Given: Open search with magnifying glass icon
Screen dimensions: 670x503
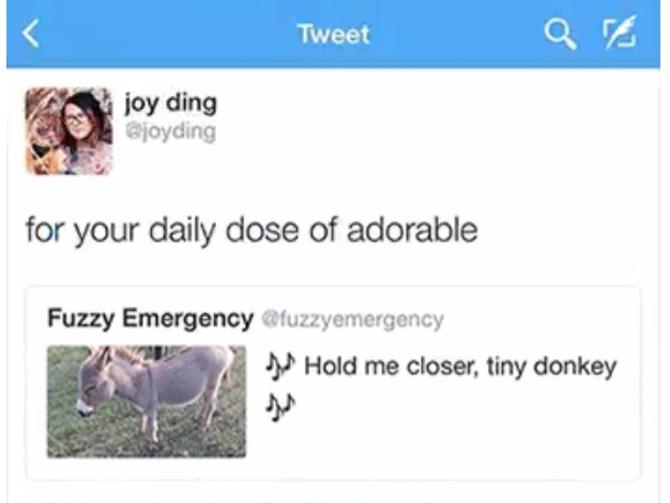Looking at the screenshot, I should click(x=560, y=34).
